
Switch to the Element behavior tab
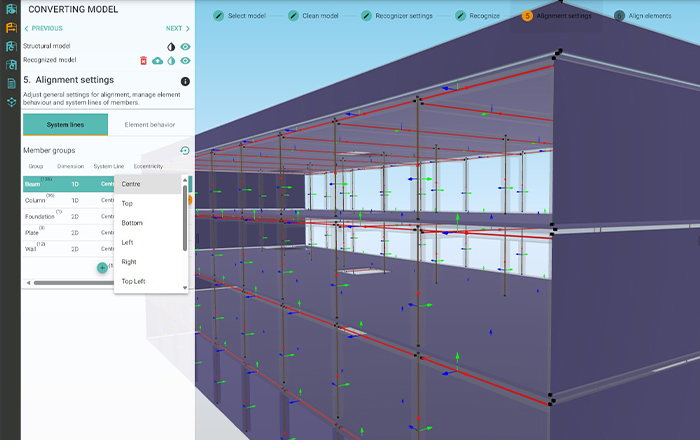coord(151,125)
